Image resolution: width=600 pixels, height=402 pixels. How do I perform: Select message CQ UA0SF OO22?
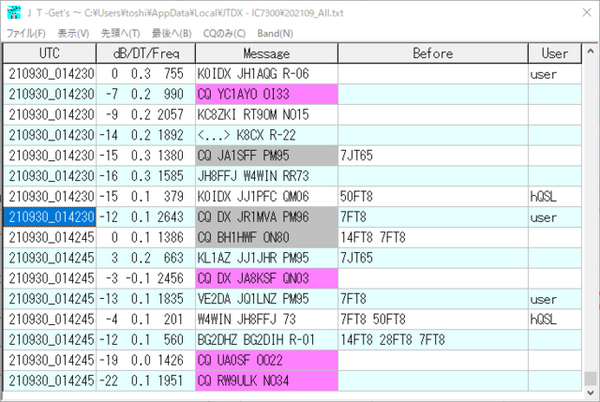coord(267,360)
